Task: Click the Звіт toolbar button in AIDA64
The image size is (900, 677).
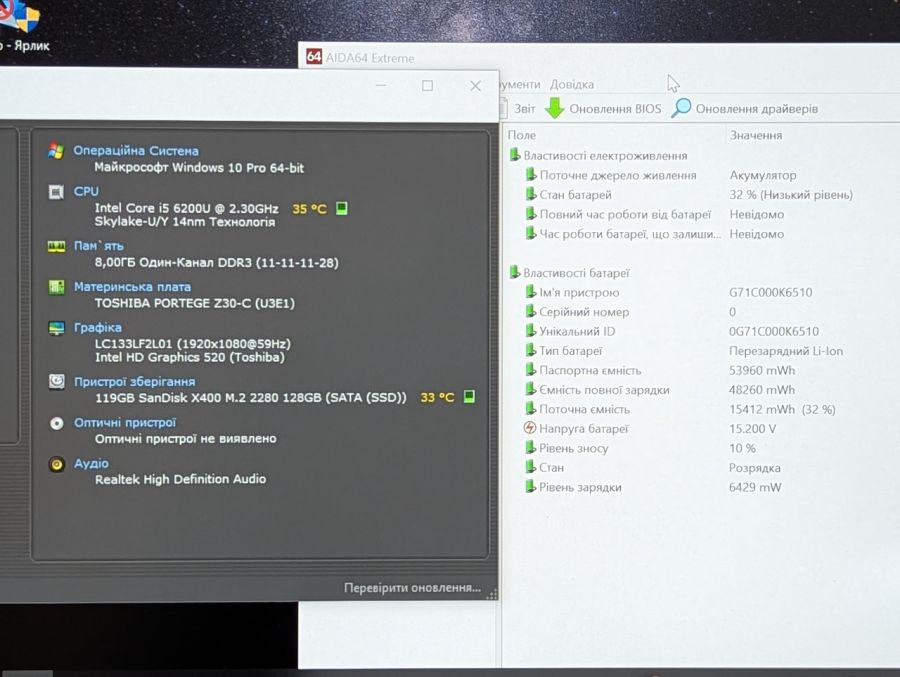Action: pyautogui.click(x=518, y=109)
